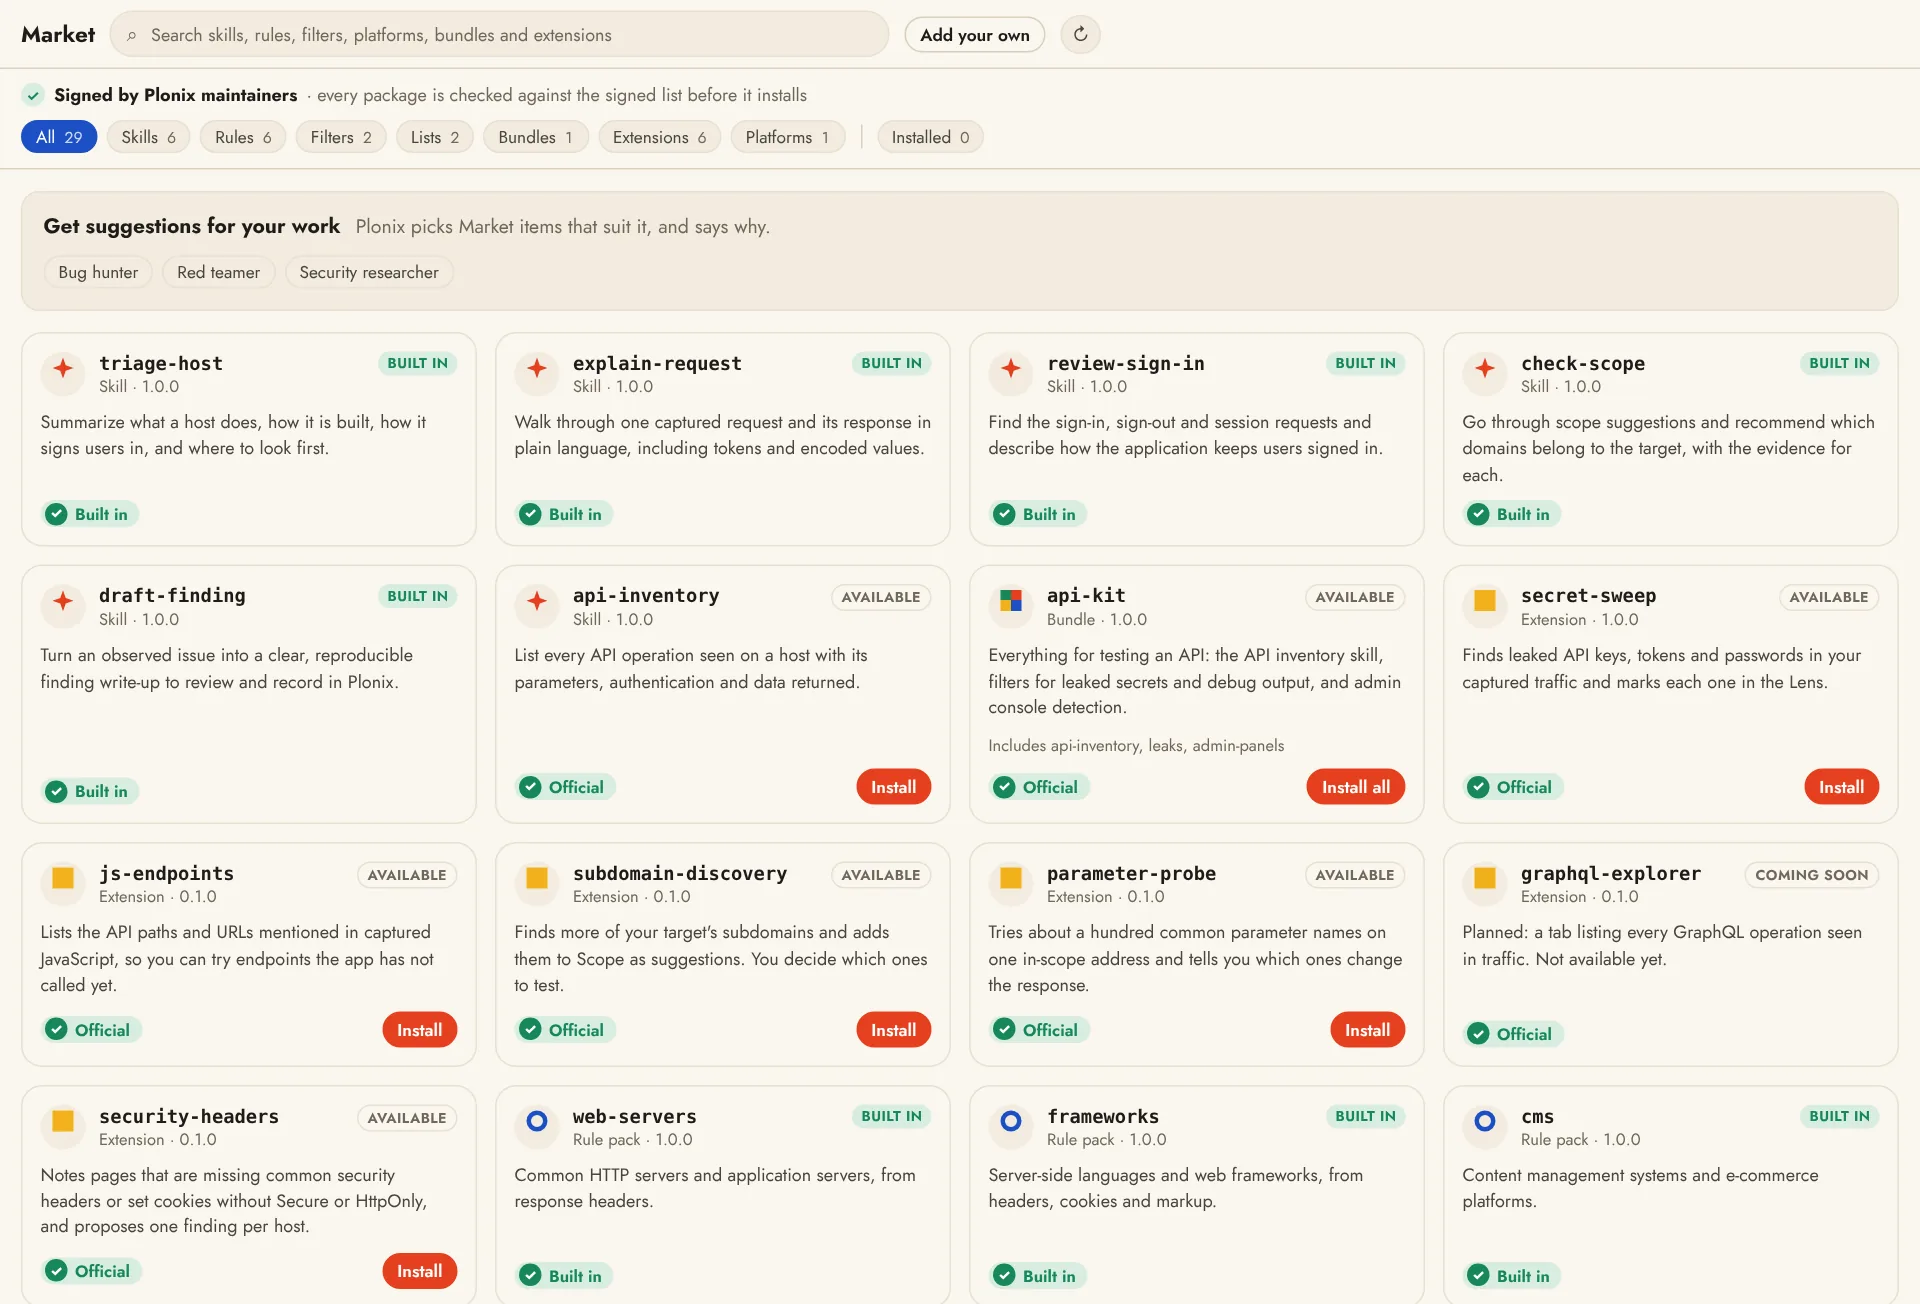1920x1304 pixels.
Task: Click the api-kit bundle multicolor icon
Action: (1011, 603)
